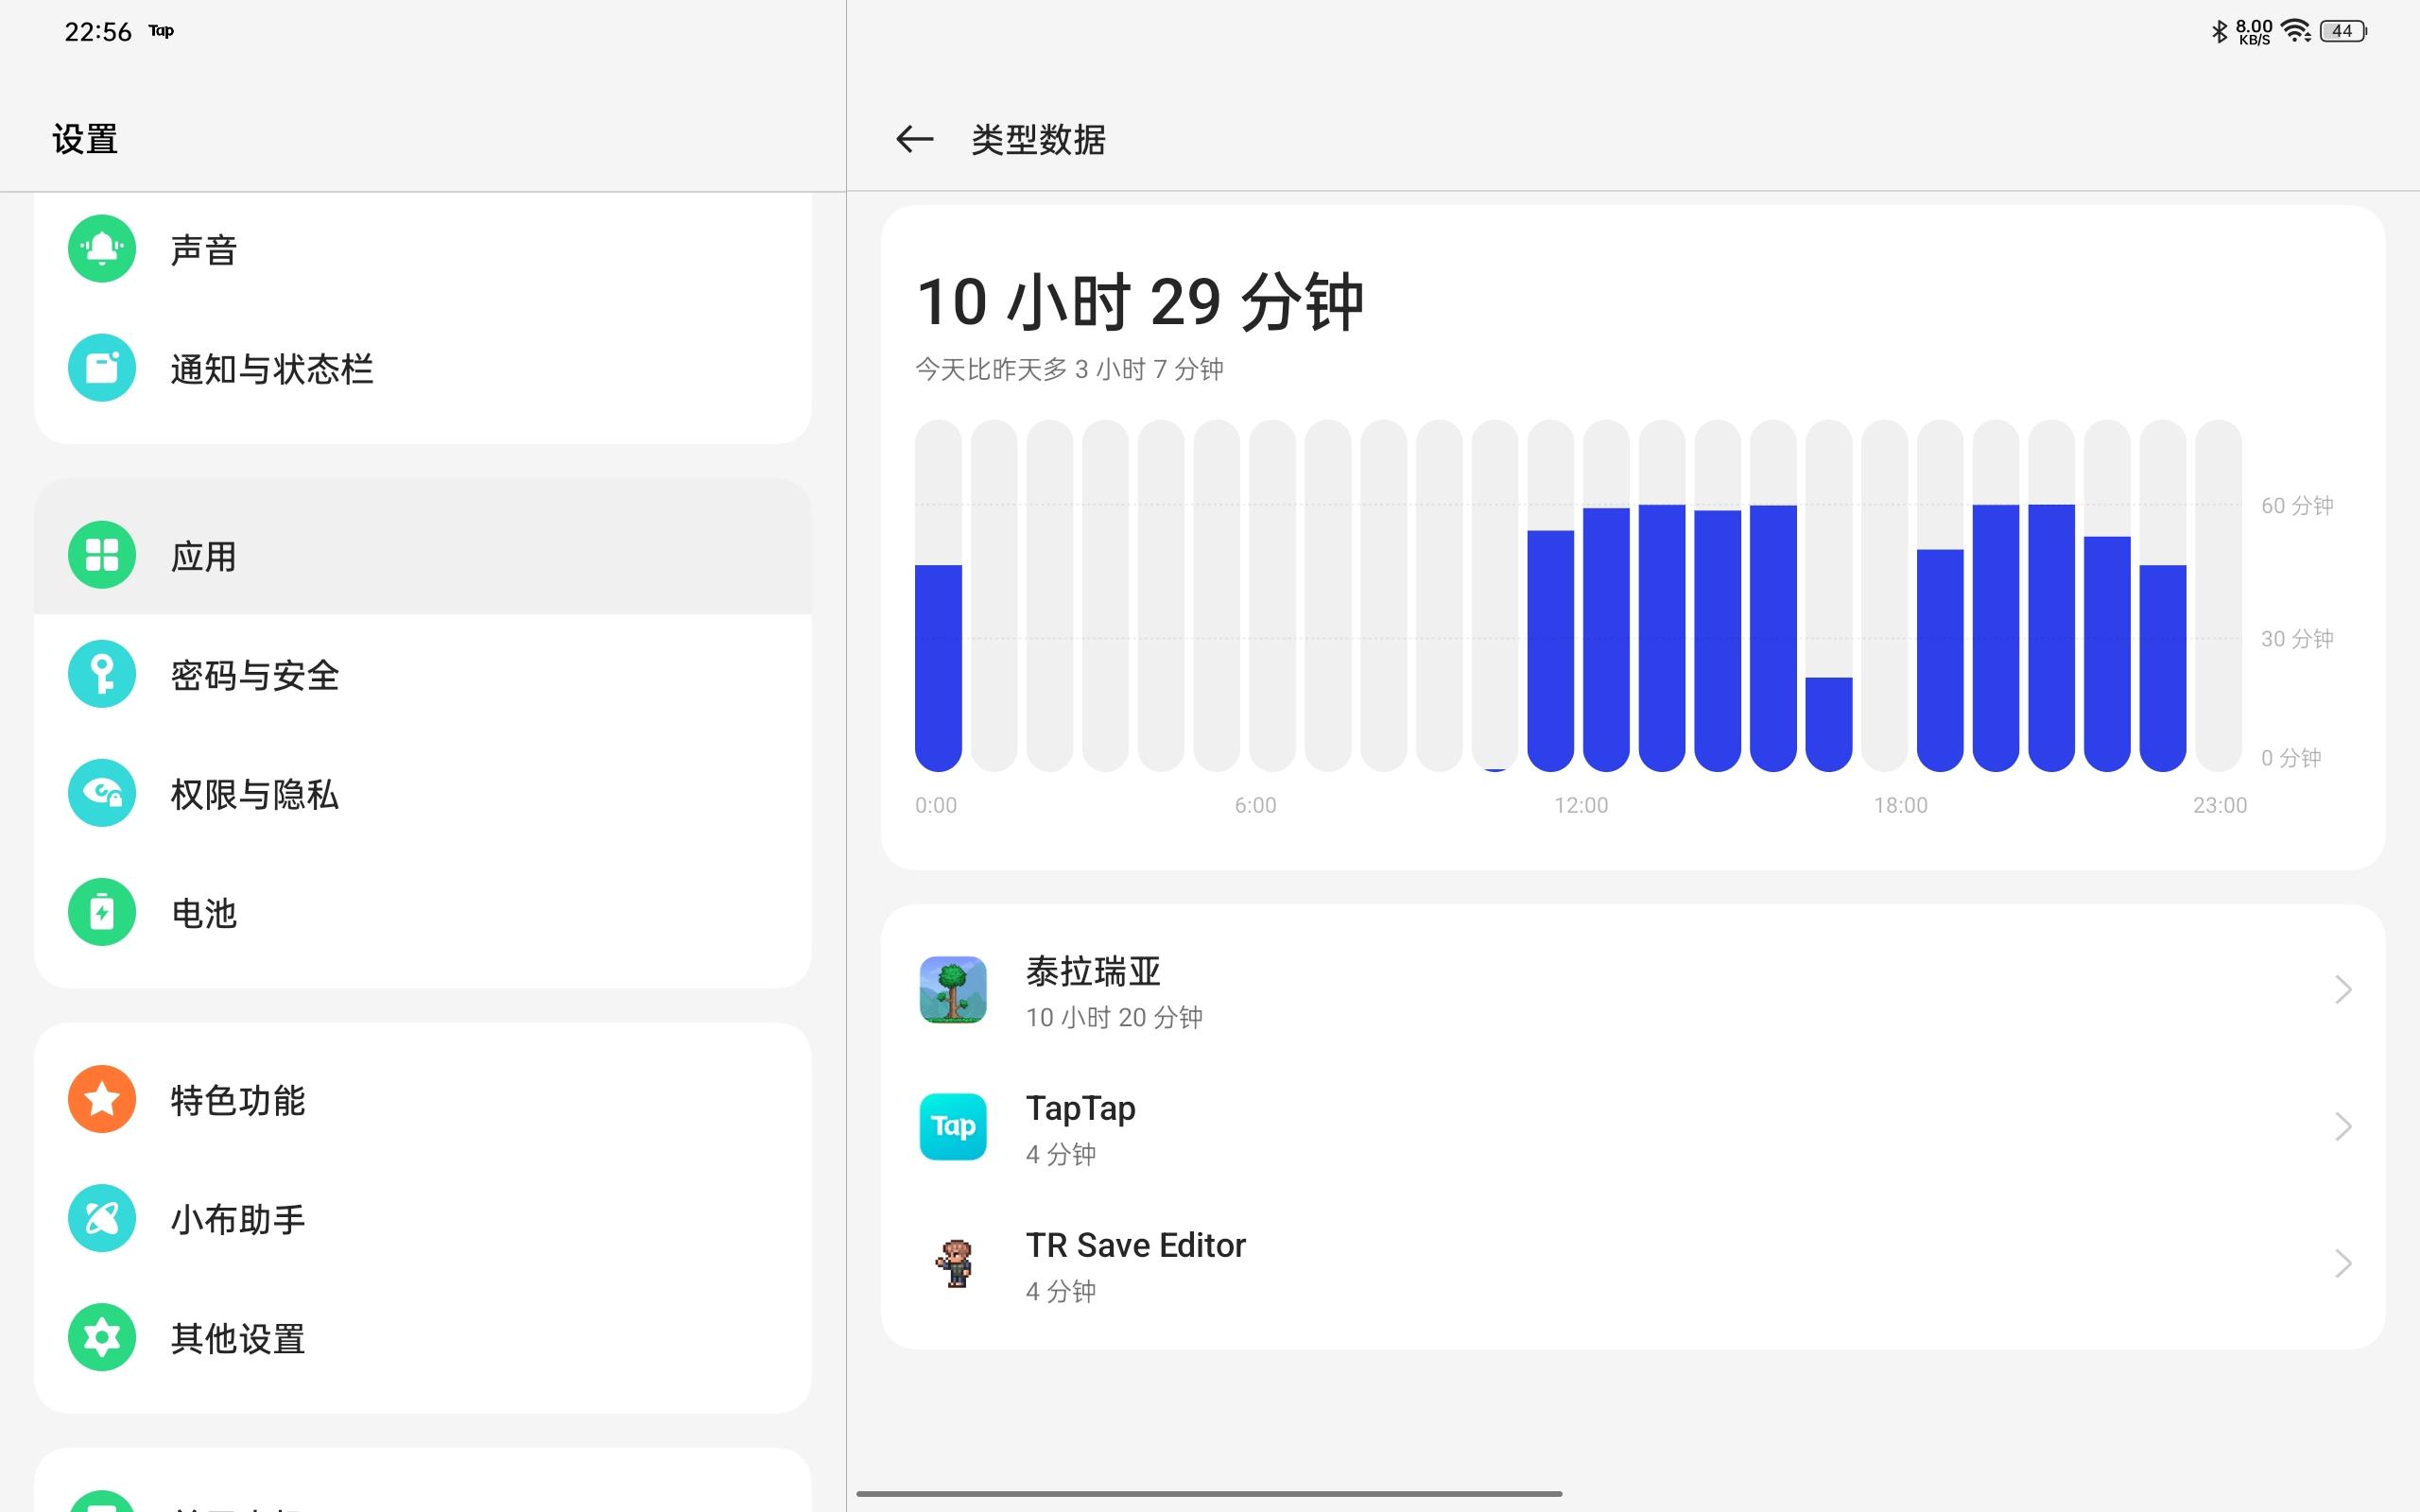This screenshot has height=1512, width=2420.
Task: Open the 声音 sound settings icon
Action: 101,248
